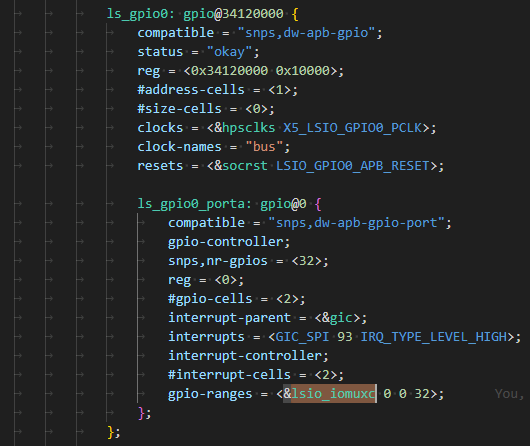Viewport: 530px width, 446px height.
Task: Click the gpio@0 child node name
Action: [284, 204]
